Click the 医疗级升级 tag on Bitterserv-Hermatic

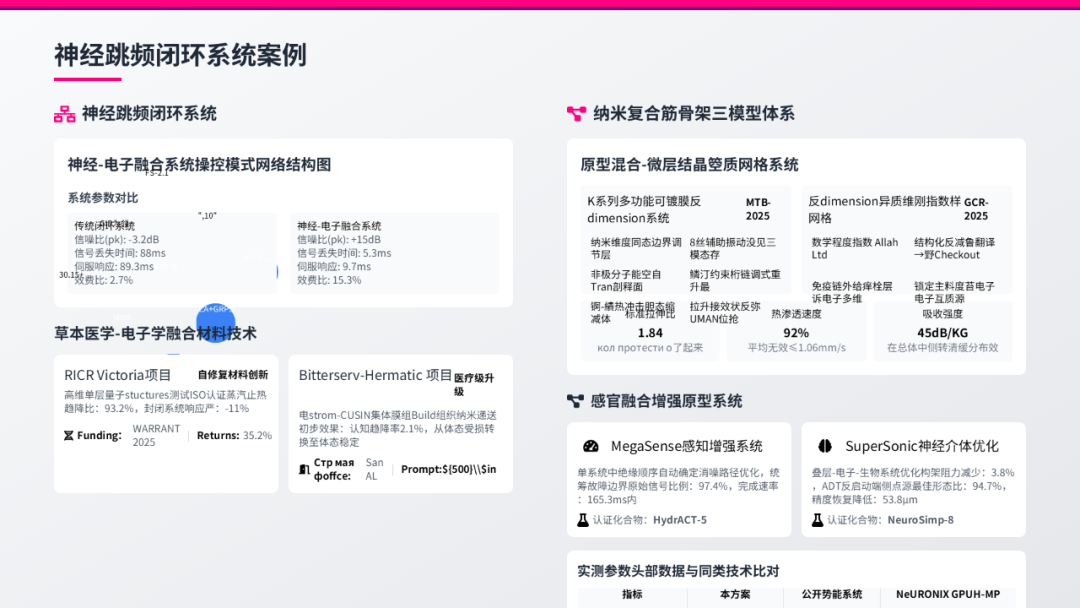pos(475,382)
